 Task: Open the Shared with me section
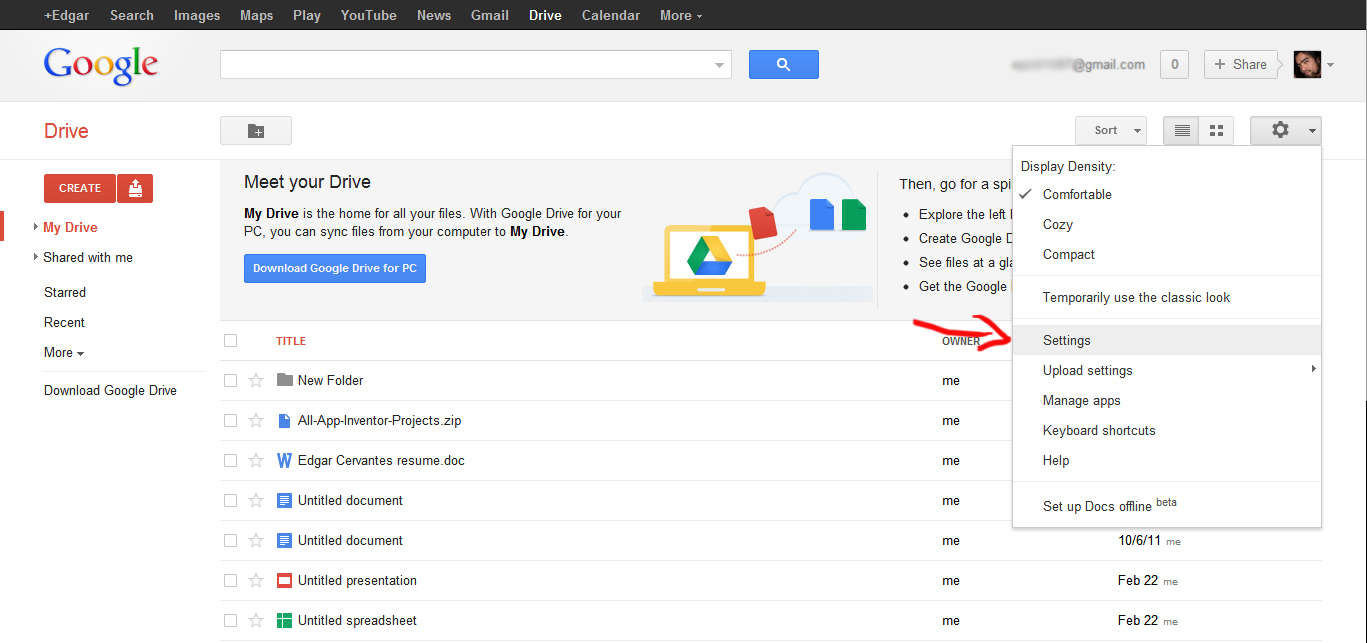[88, 257]
